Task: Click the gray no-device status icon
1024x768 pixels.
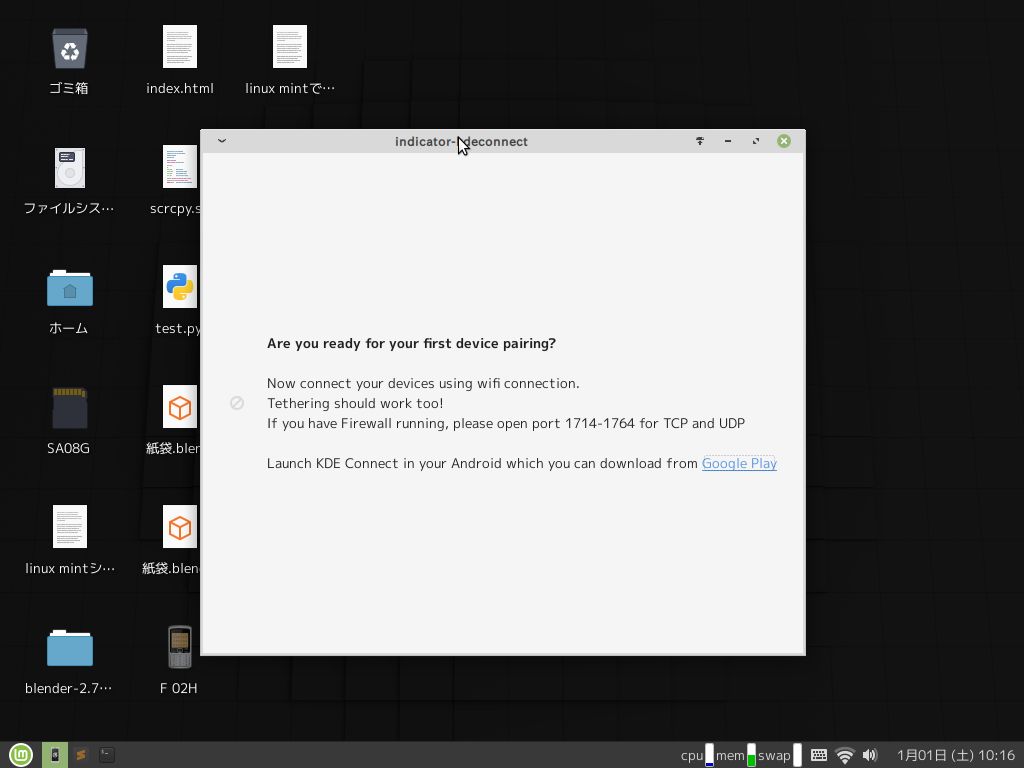Action: tap(237, 403)
